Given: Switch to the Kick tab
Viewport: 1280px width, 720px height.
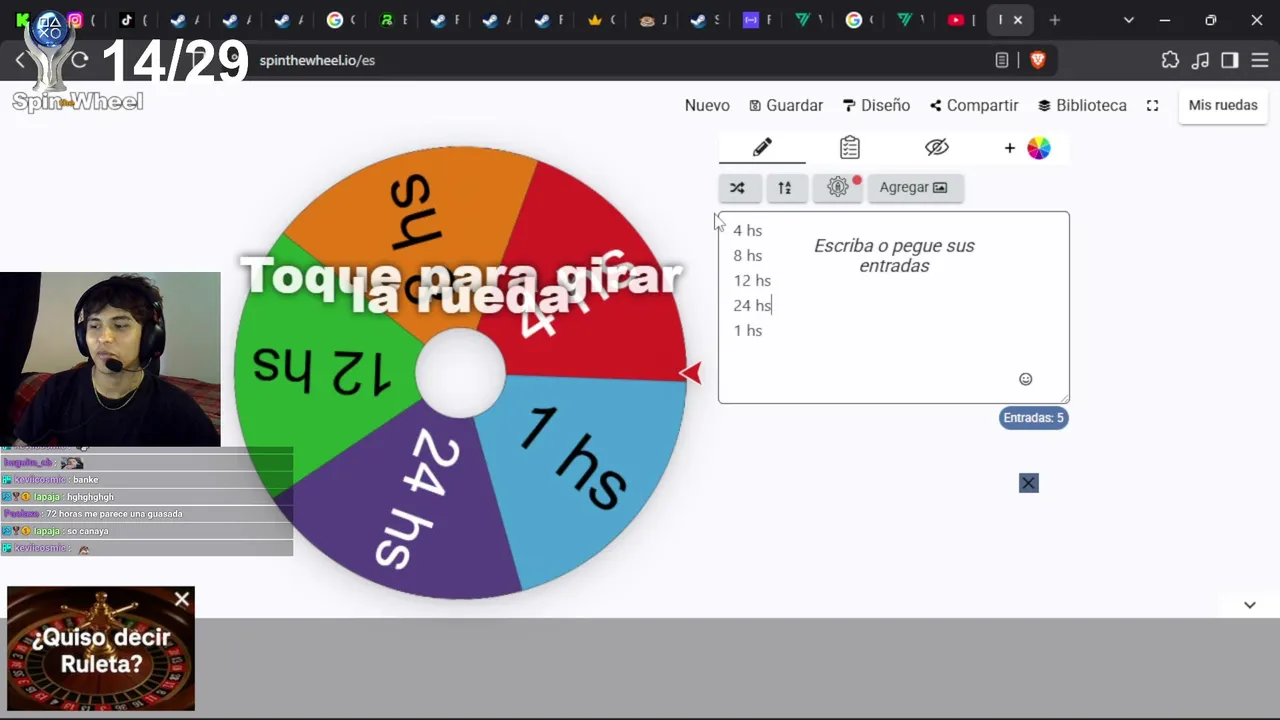Looking at the screenshot, I should tap(23, 20).
